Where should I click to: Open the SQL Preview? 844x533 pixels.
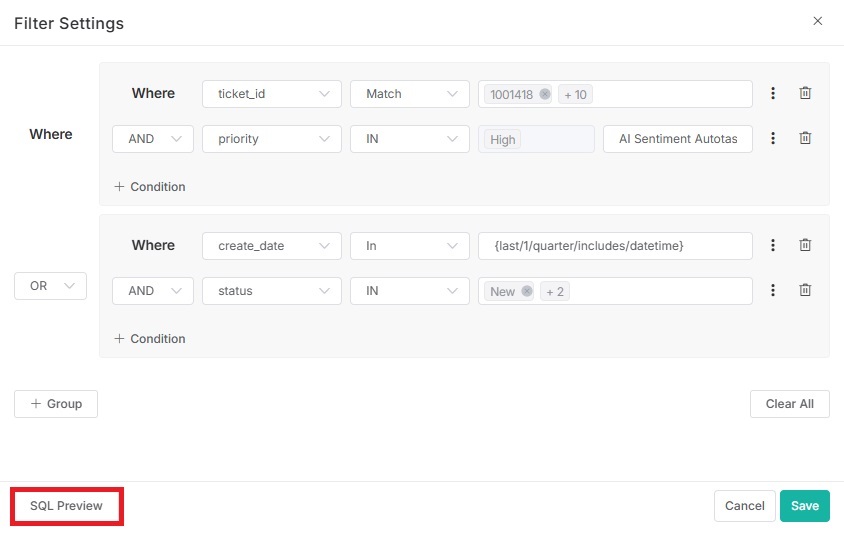click(x=66, y=506)
